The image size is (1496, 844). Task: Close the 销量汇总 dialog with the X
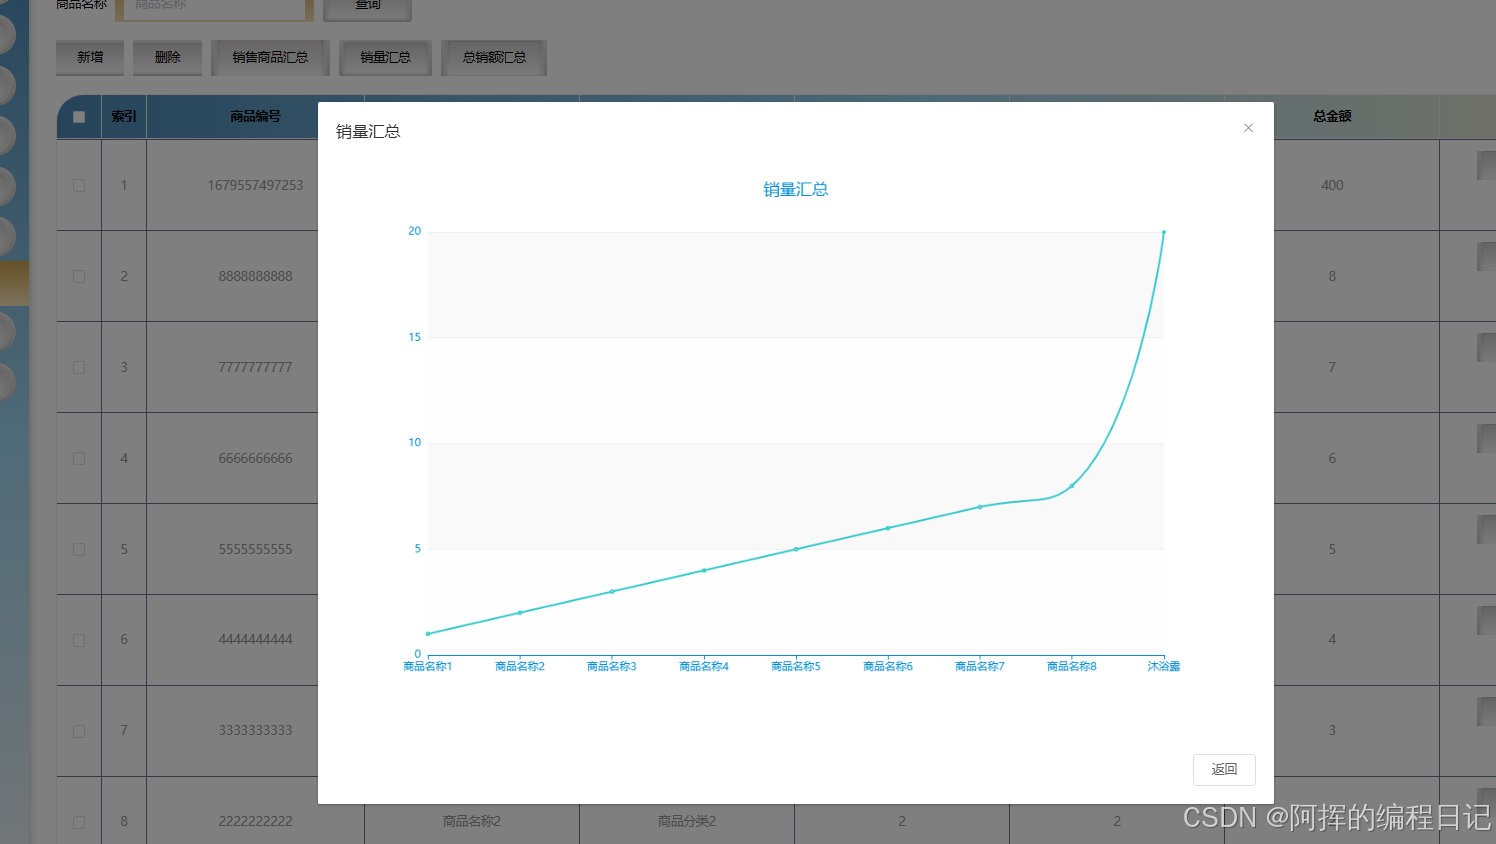1248,128
